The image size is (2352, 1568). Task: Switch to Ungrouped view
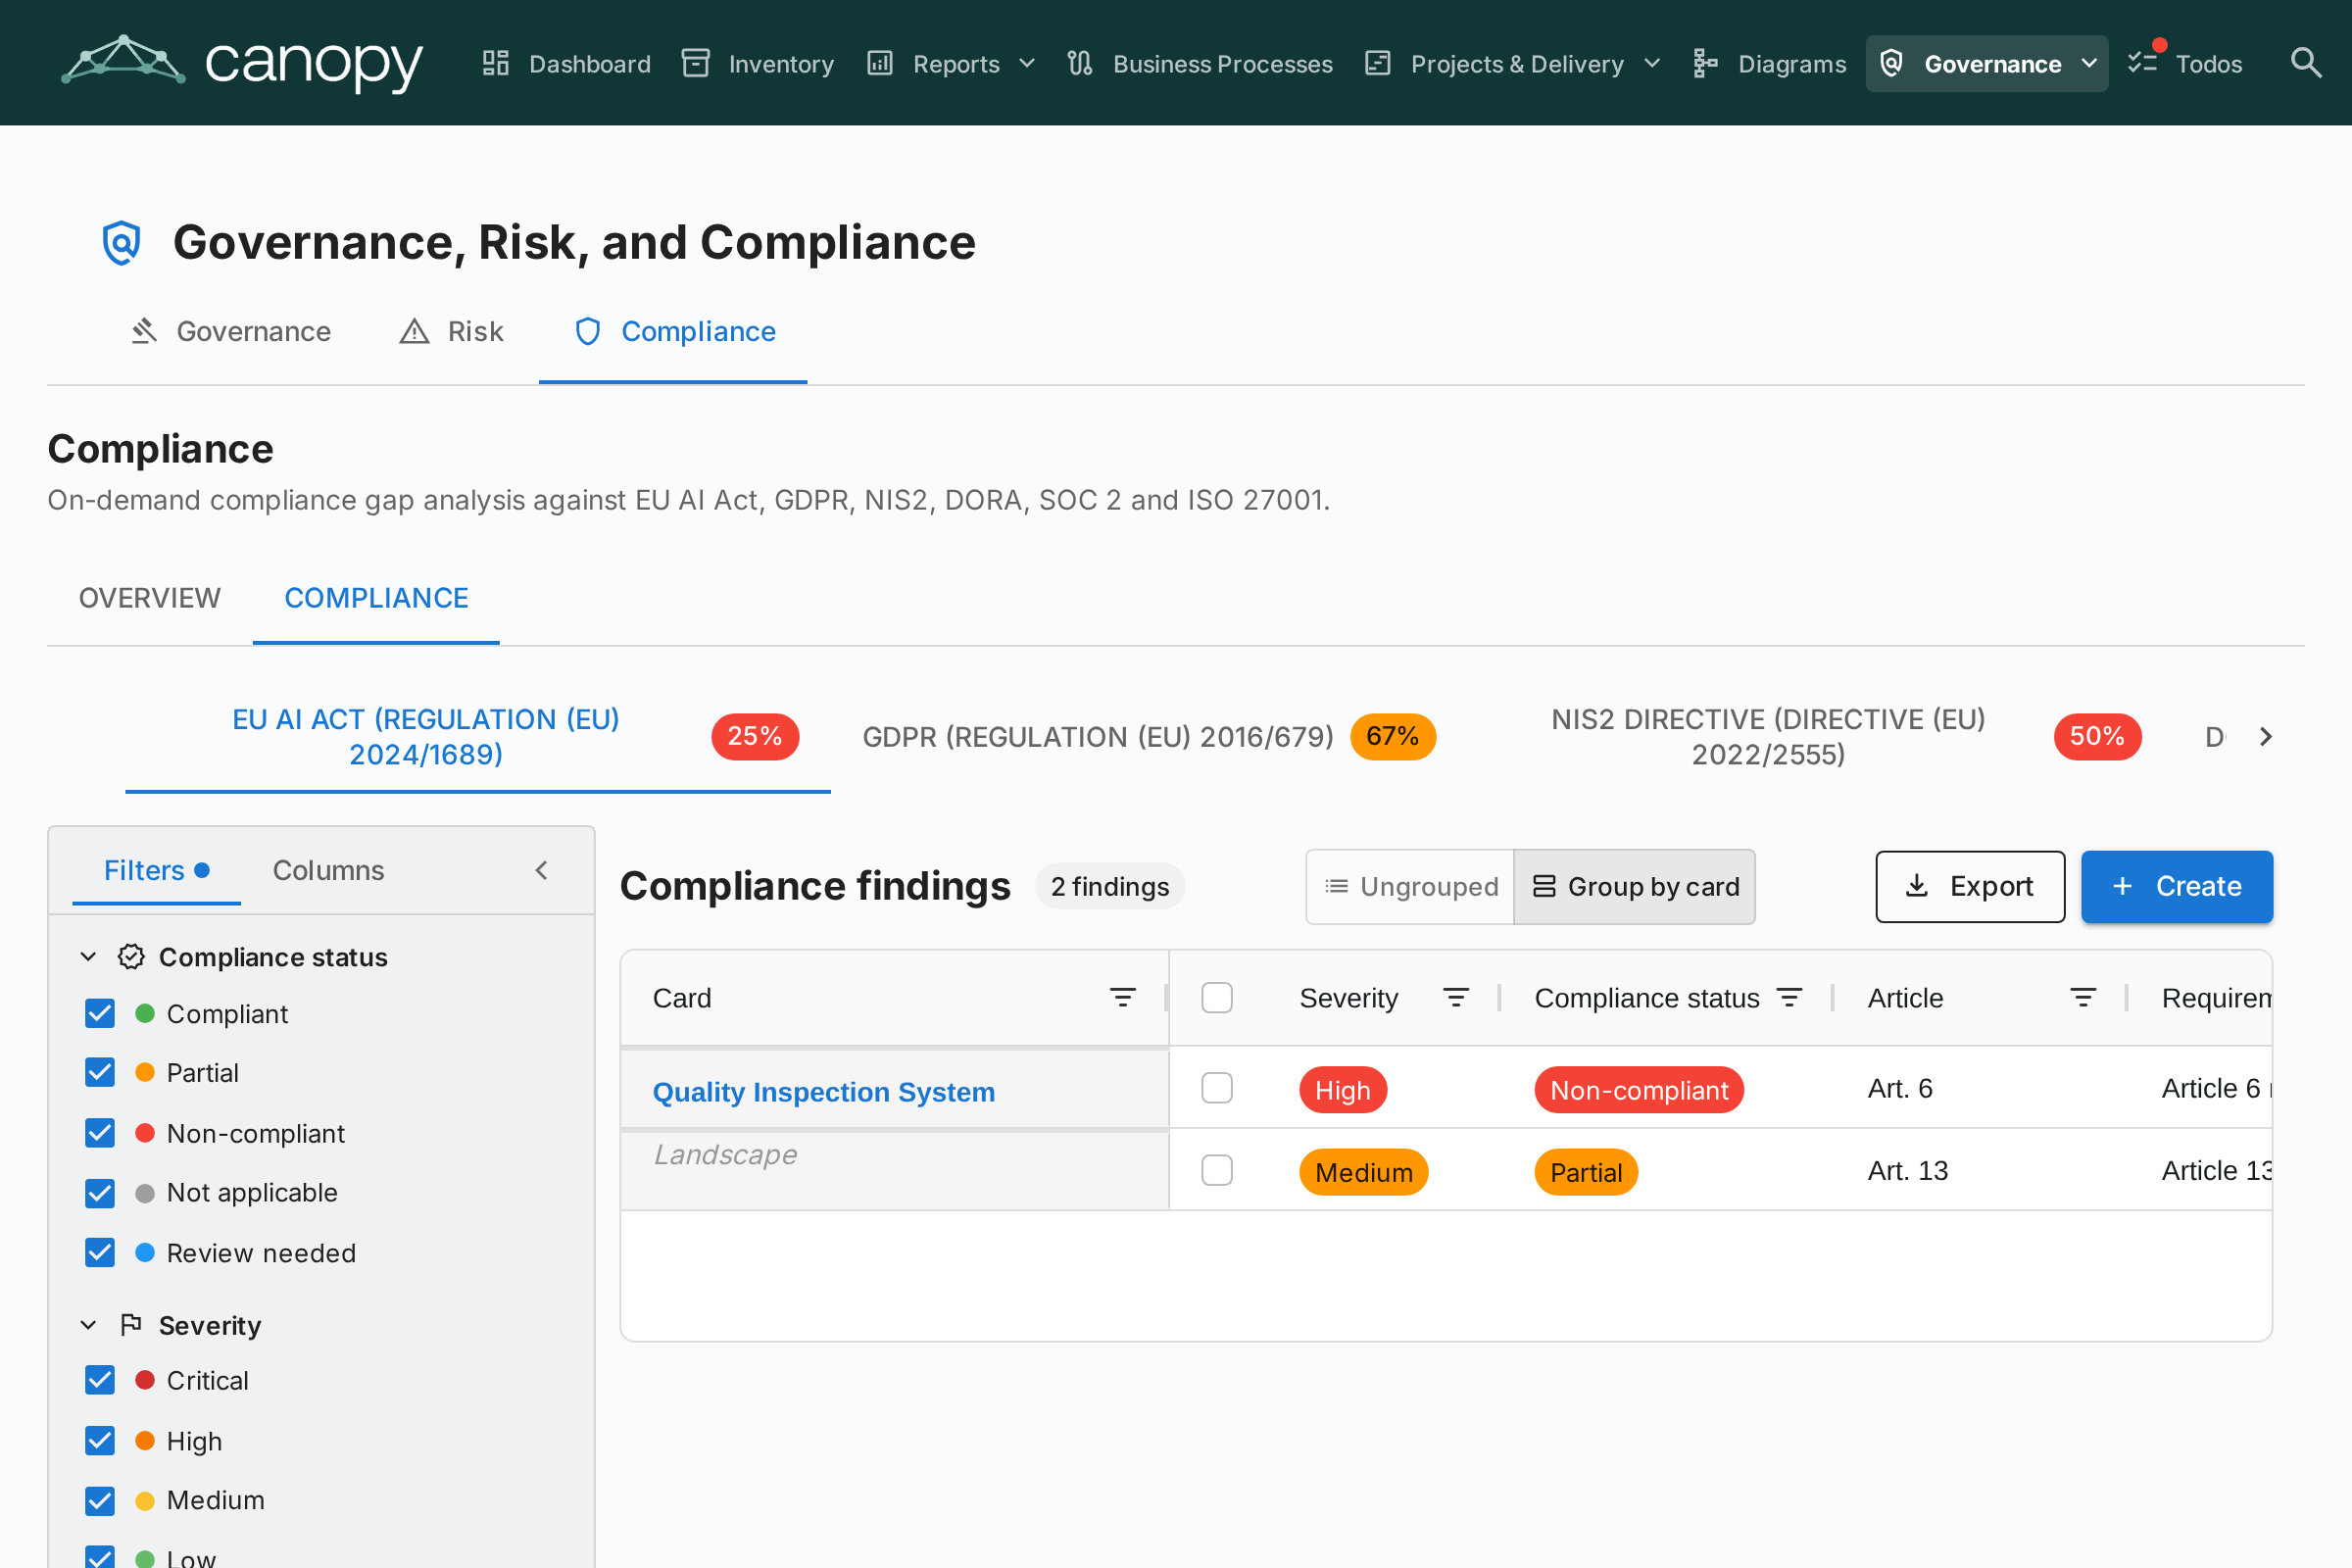click(x=1410, y=886)
